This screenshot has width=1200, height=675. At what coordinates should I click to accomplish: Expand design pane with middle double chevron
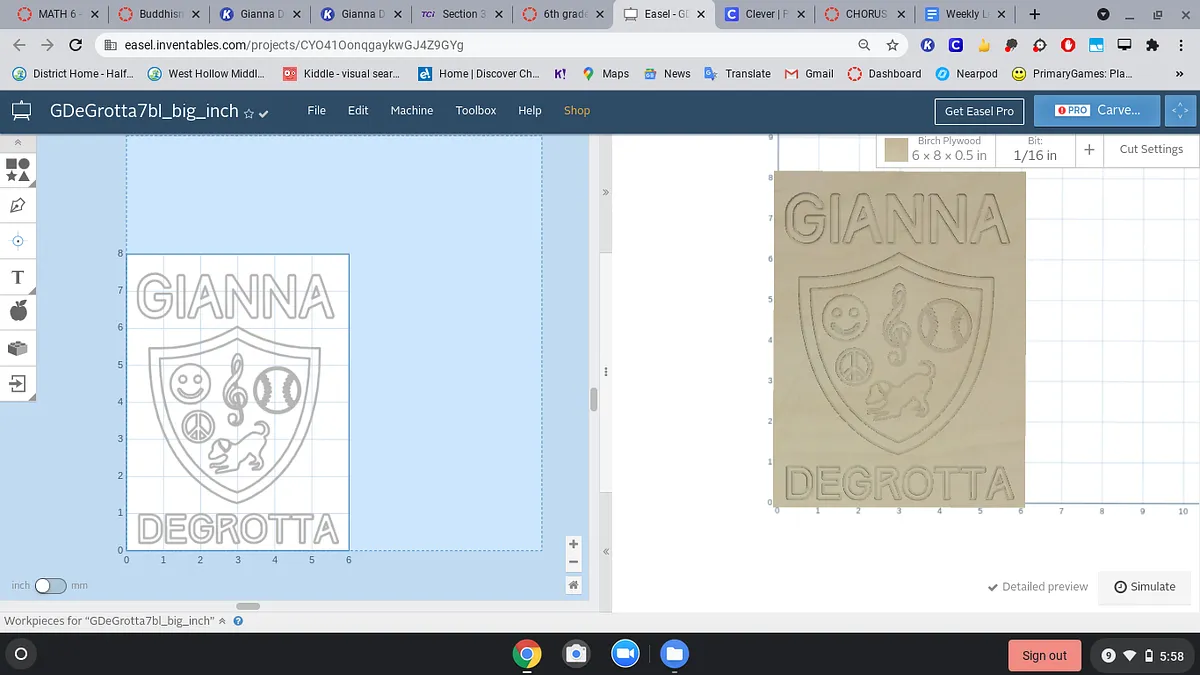[604, 193]
